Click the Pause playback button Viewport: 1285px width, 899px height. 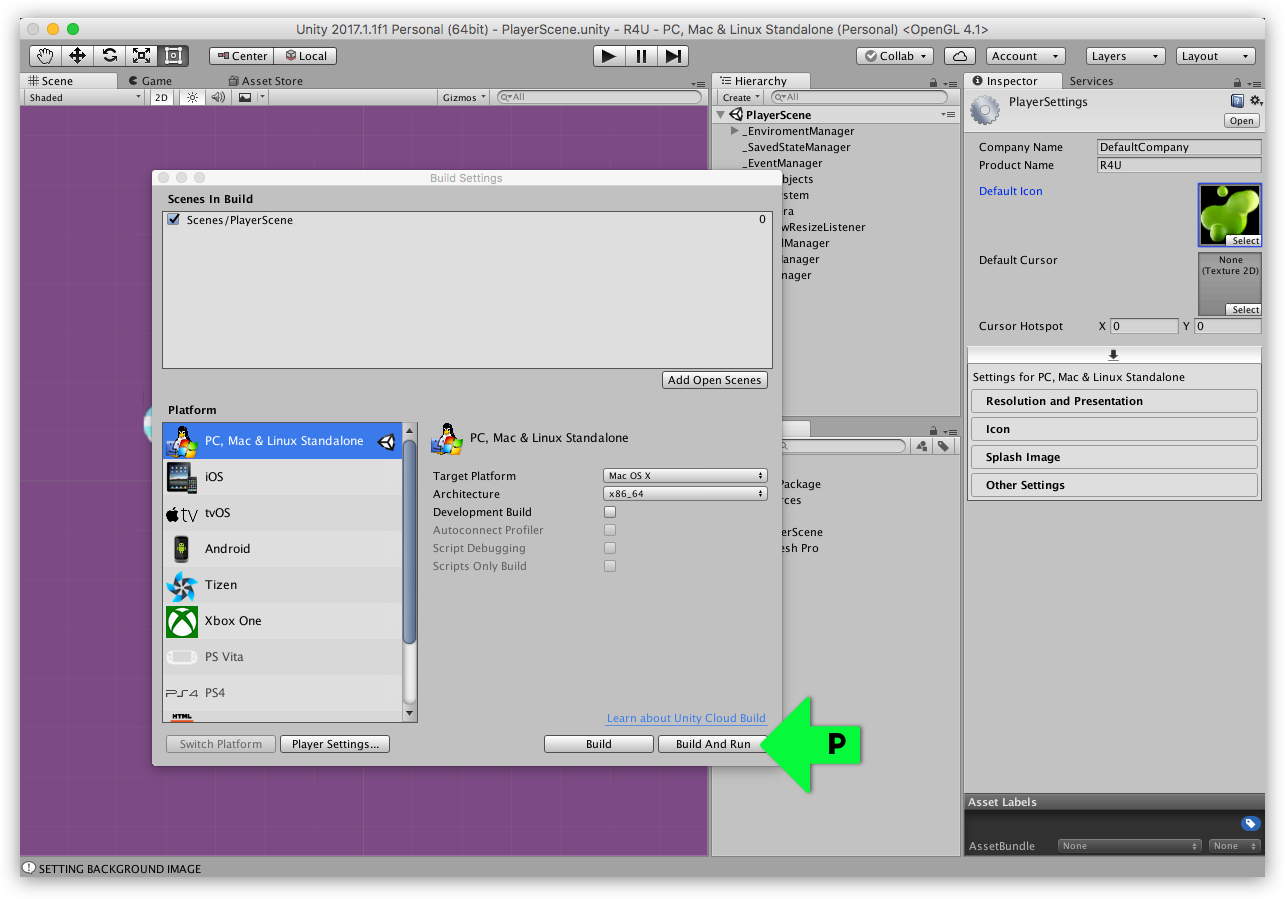point(641,56)
